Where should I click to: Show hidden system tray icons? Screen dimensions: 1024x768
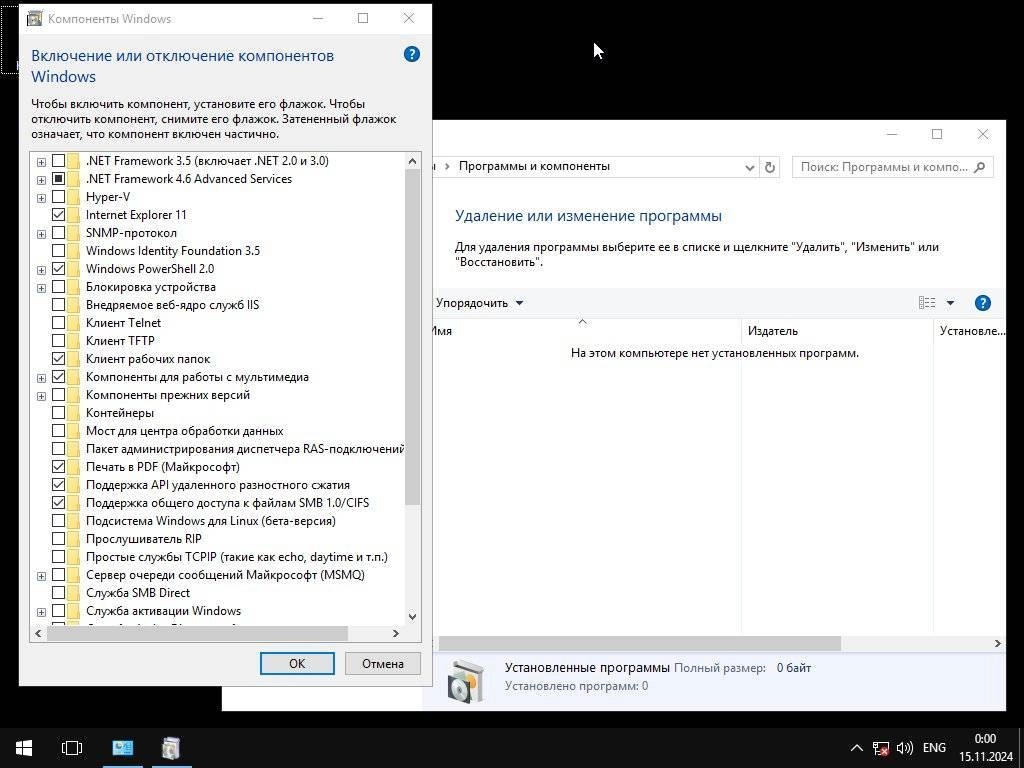pos(857,748)
